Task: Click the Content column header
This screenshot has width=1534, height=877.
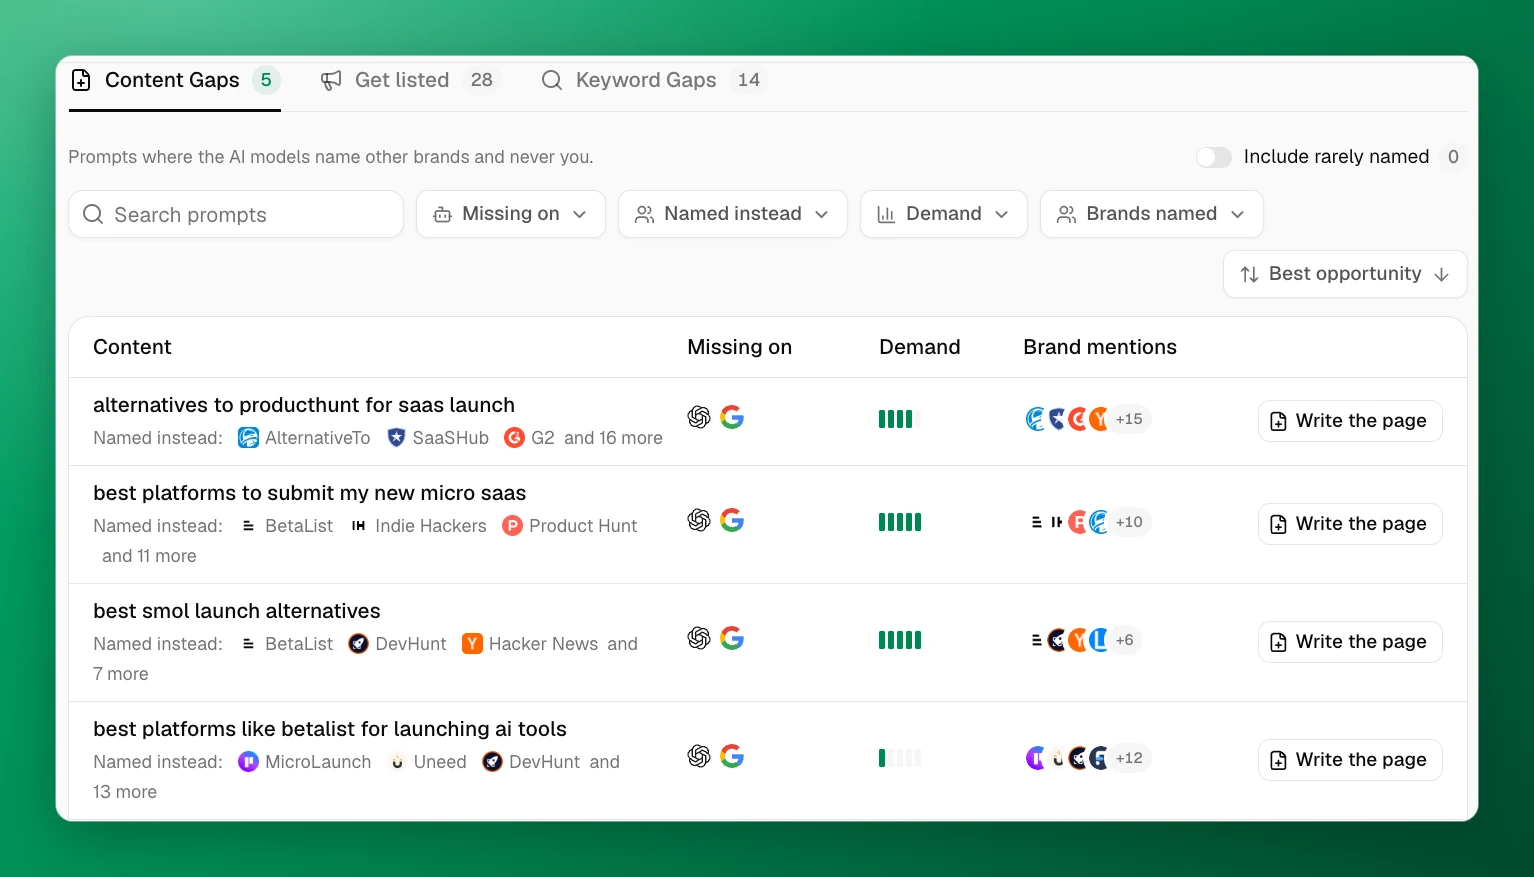Action: (132, 347)
